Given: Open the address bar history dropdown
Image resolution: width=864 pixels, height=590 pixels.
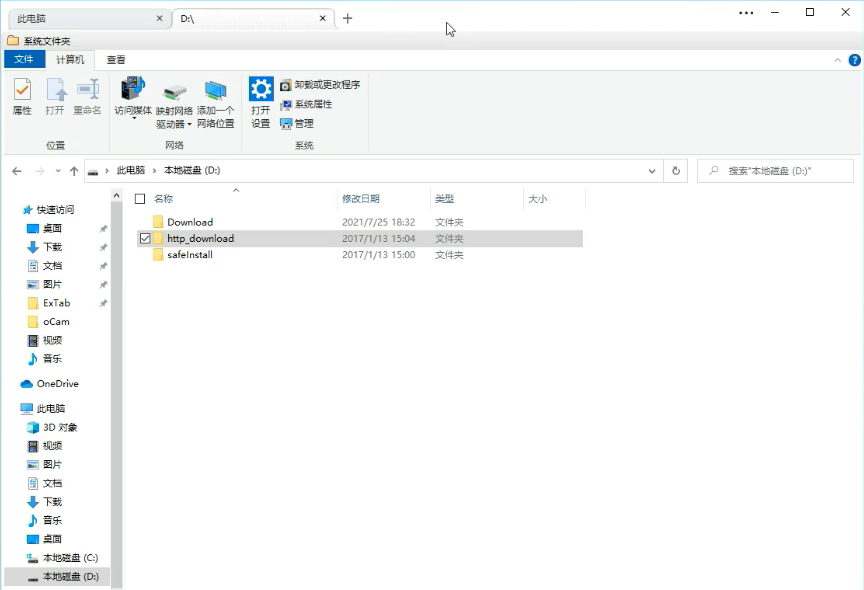Looking at the screenshot, I should coord(654,171).
